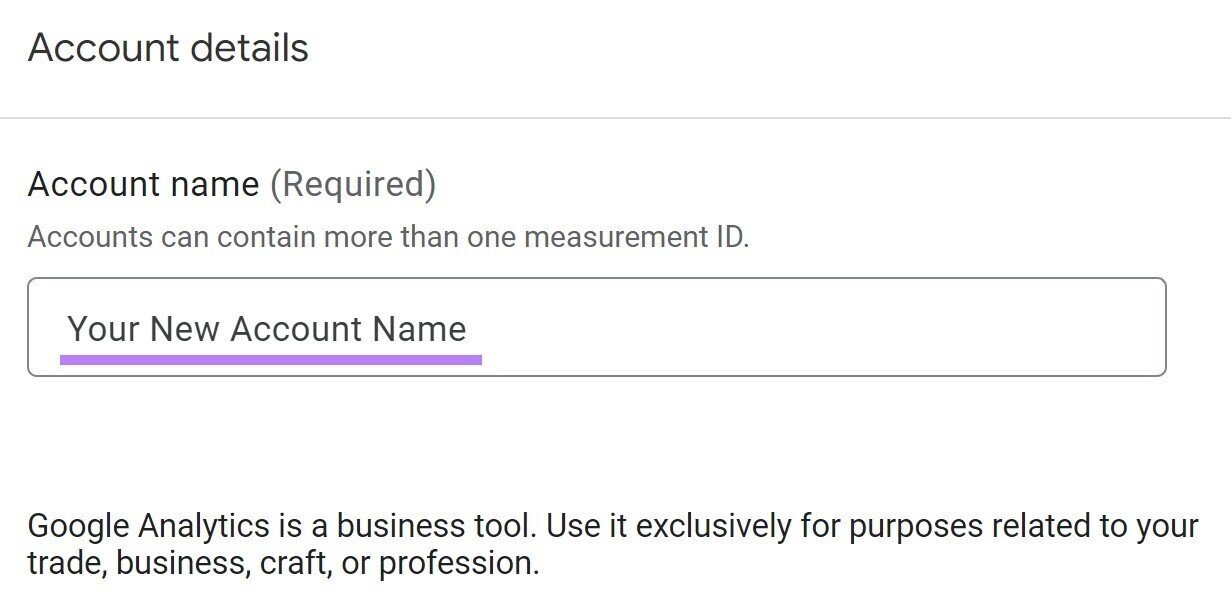Click the 'Account details' heading

(168, 46)
